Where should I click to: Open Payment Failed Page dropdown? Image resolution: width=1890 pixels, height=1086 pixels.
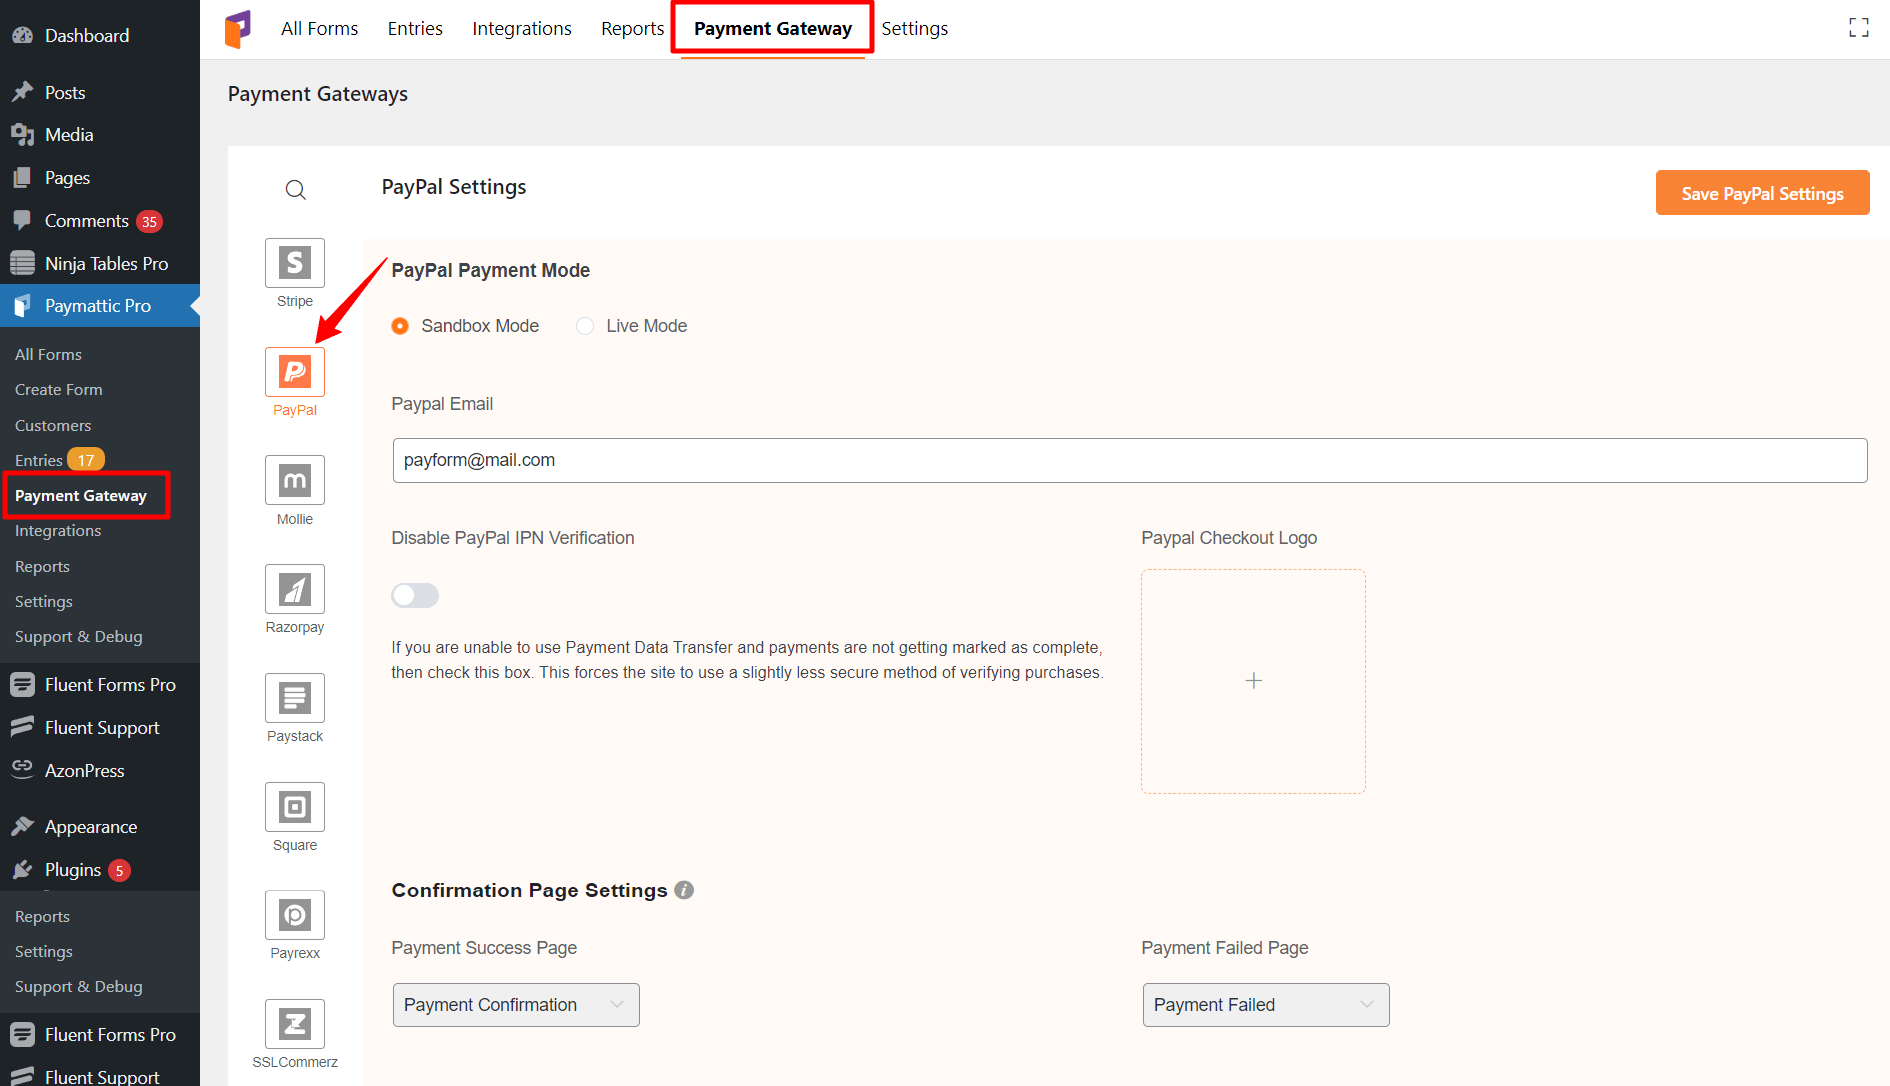pos(1266,1005)
